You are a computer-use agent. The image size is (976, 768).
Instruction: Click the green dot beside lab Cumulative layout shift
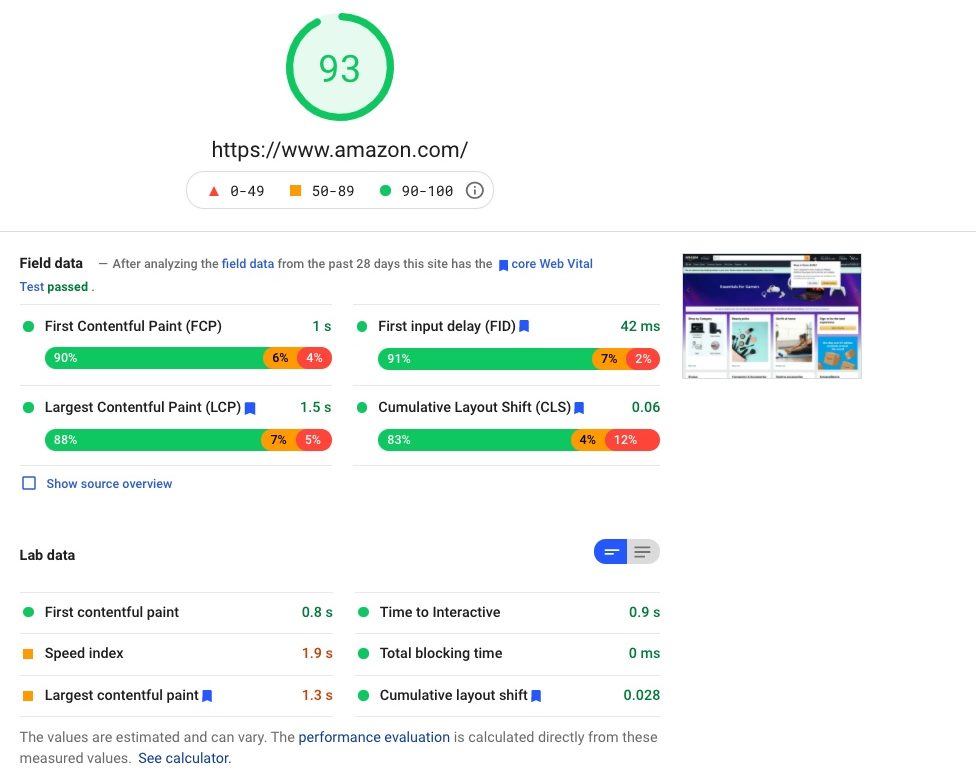[x=364, y=695]
